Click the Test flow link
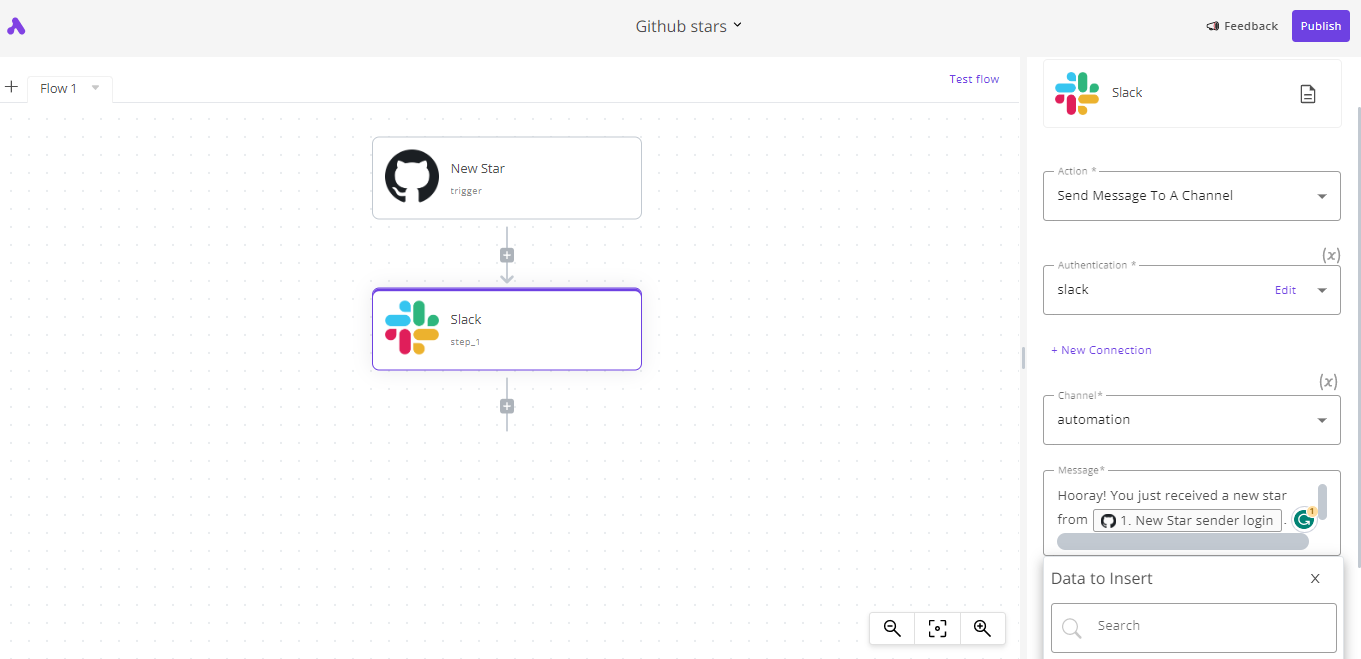The width and height of the screenshot is (1361, 659). pyautogui.click(x=973, y=78)
